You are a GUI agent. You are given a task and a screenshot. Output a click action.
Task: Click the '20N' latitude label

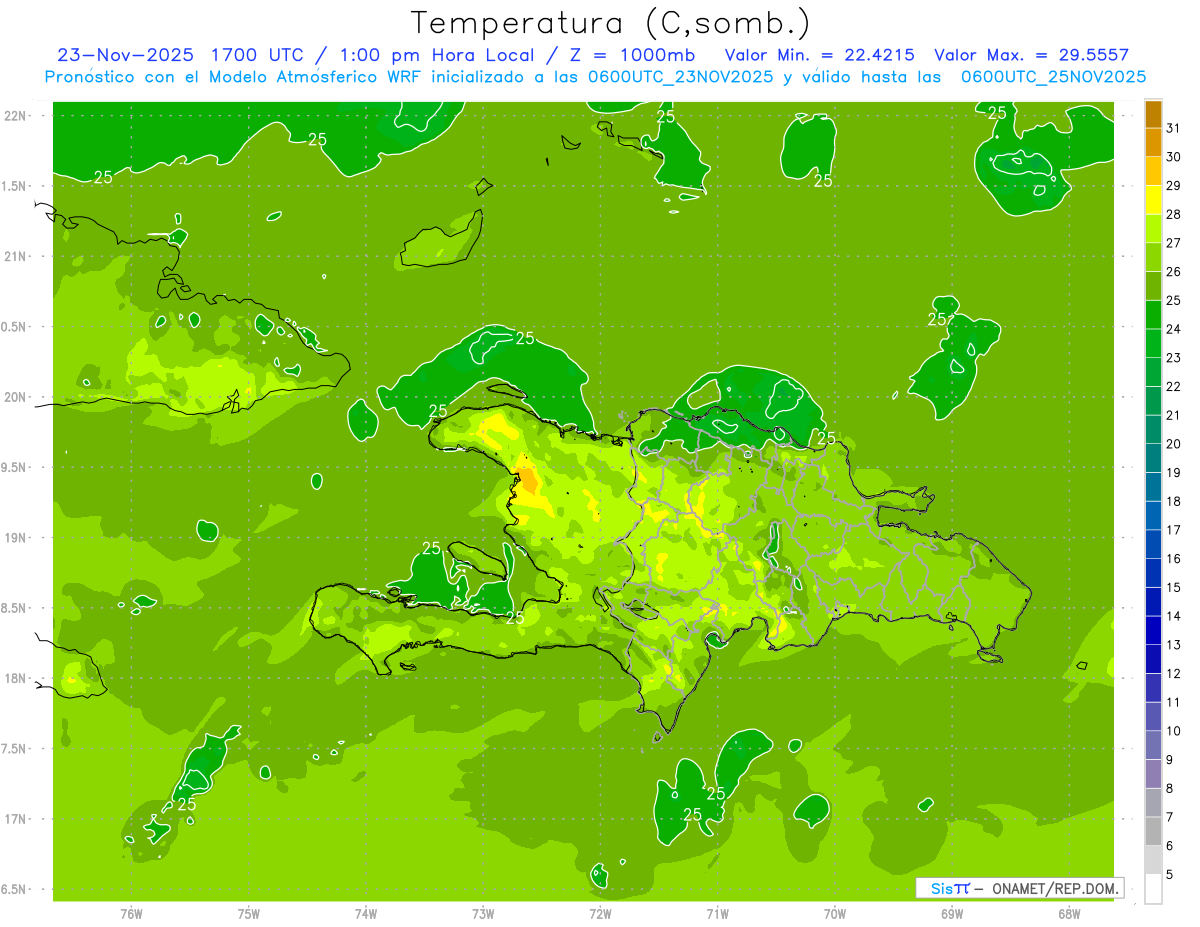(15, 397)
